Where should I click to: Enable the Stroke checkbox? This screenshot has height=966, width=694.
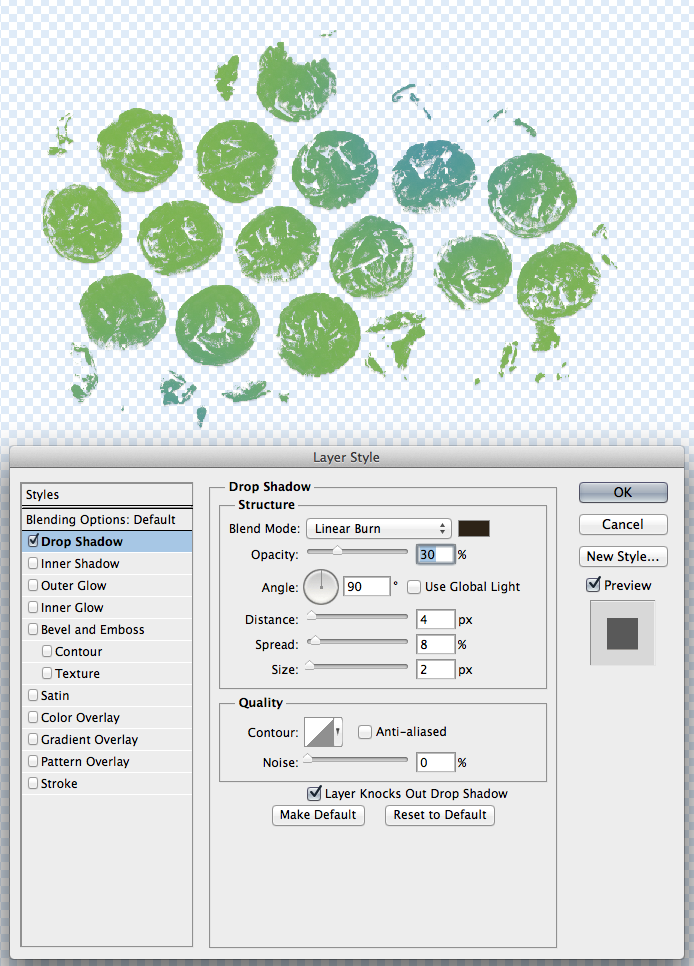pyautogui.click(x=33, y=783)
